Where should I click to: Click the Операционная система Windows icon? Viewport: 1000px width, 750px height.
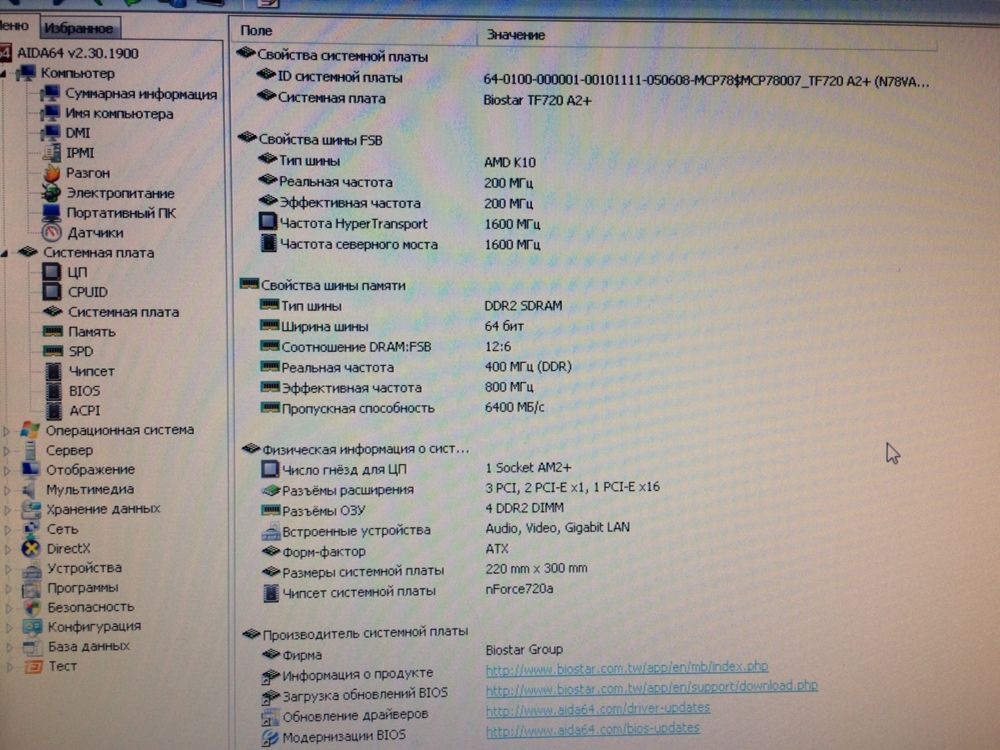click(29, 429)
